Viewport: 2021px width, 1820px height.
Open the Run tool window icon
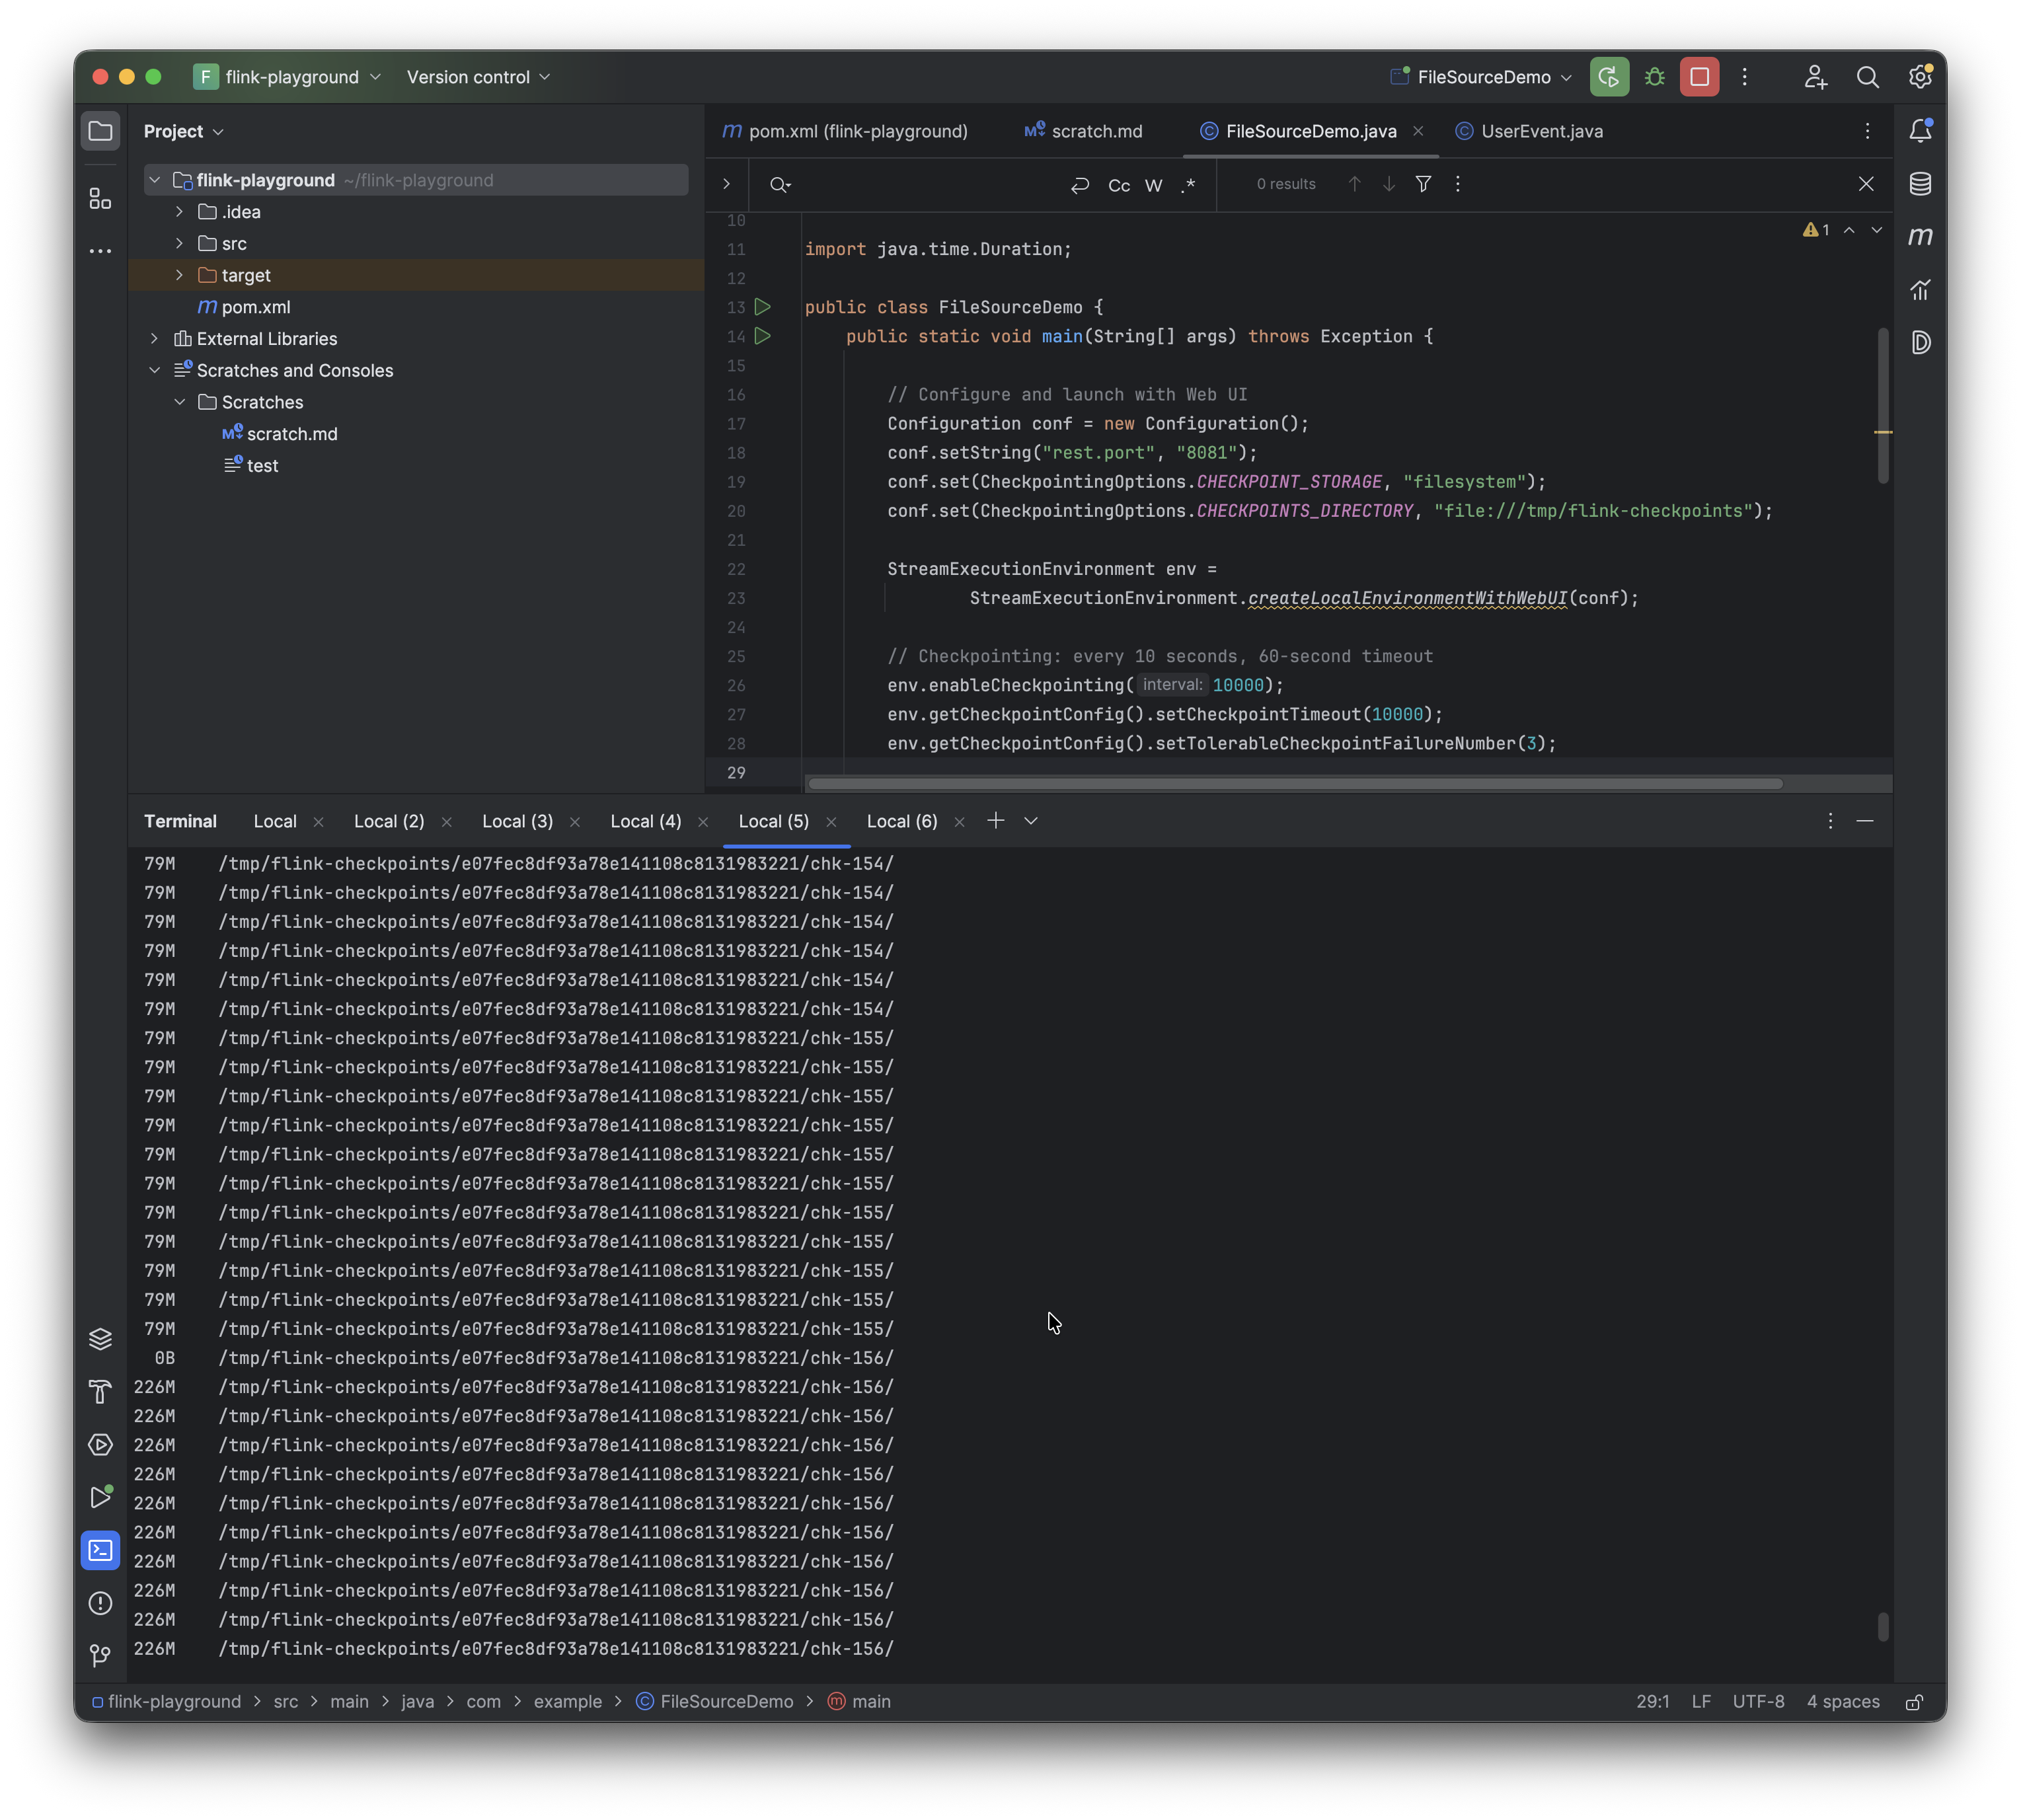[x=100, y=1497]
